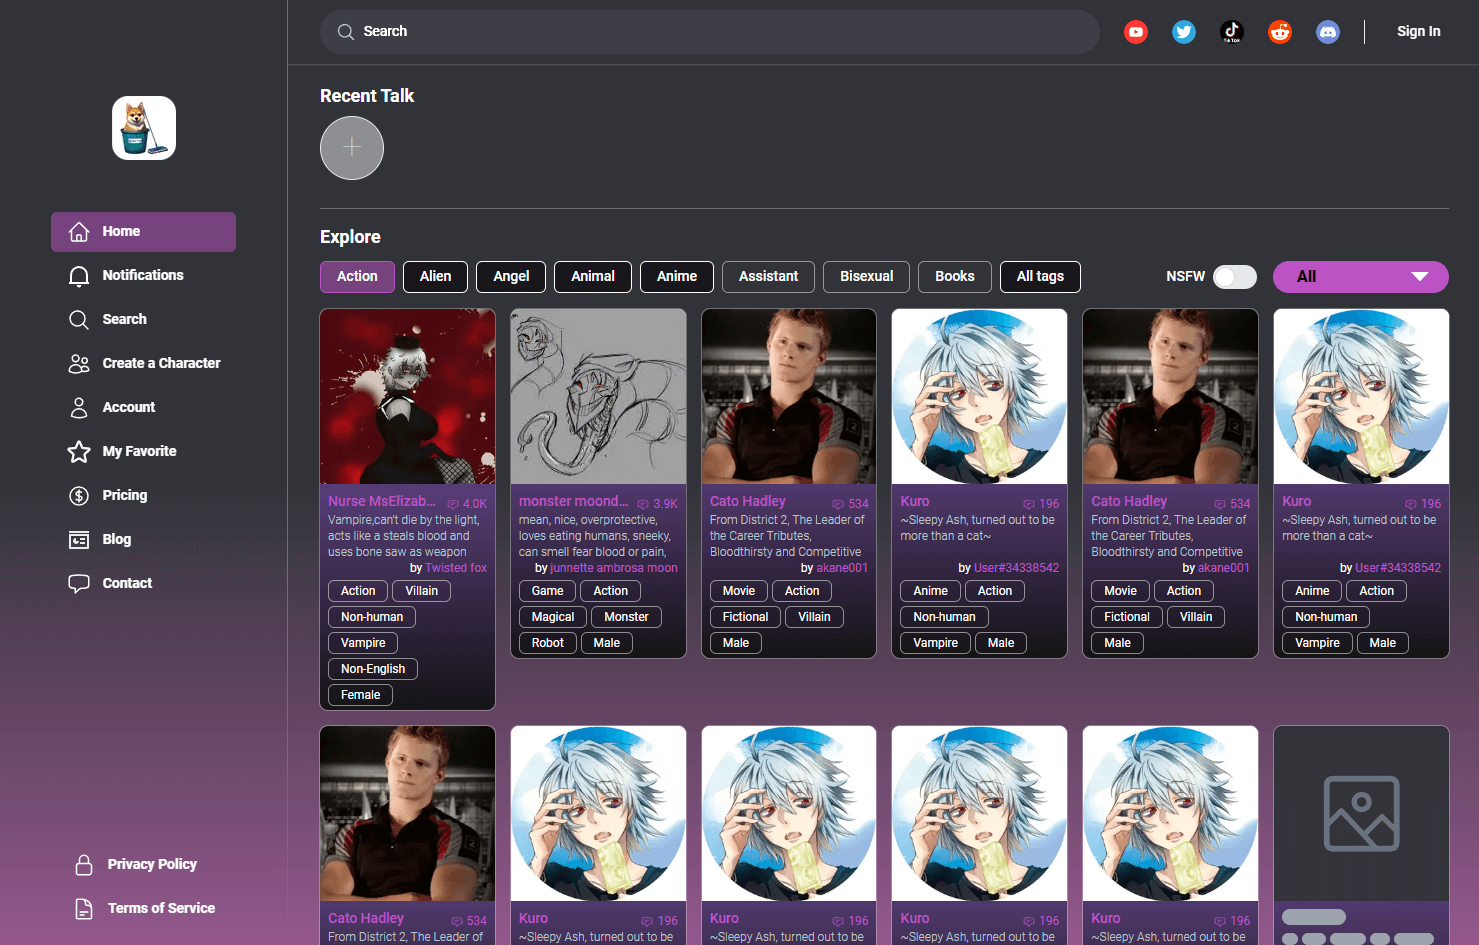The height and width of the screenshot is (945, 1479).
Task: Open the TikTok icon in header
Action: pos(1231,32)
